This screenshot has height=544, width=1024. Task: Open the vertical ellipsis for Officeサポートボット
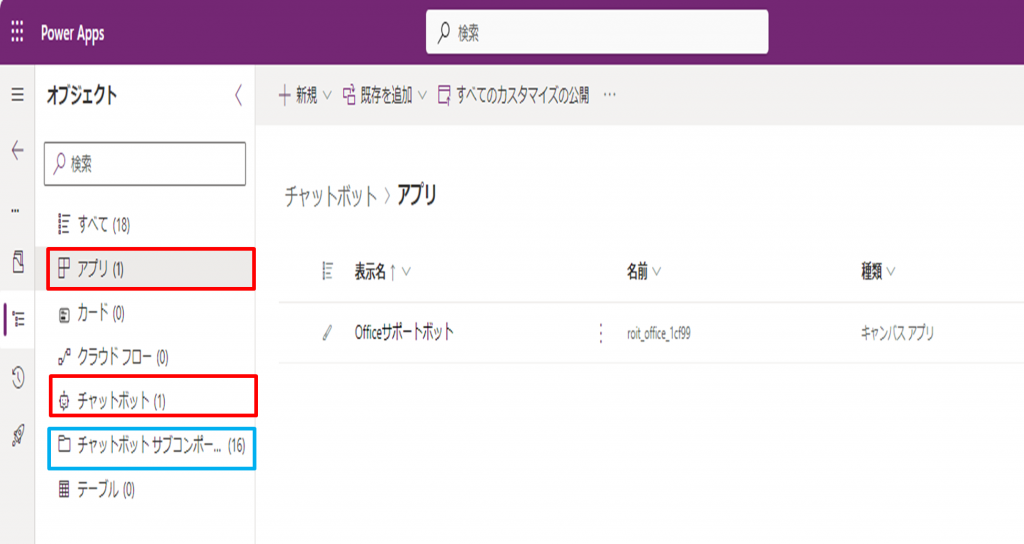(601, 333)
